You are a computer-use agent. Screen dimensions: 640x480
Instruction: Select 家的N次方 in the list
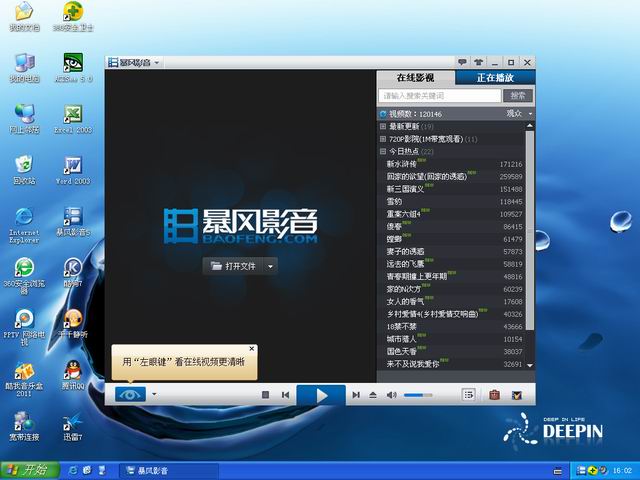[452, 289]
